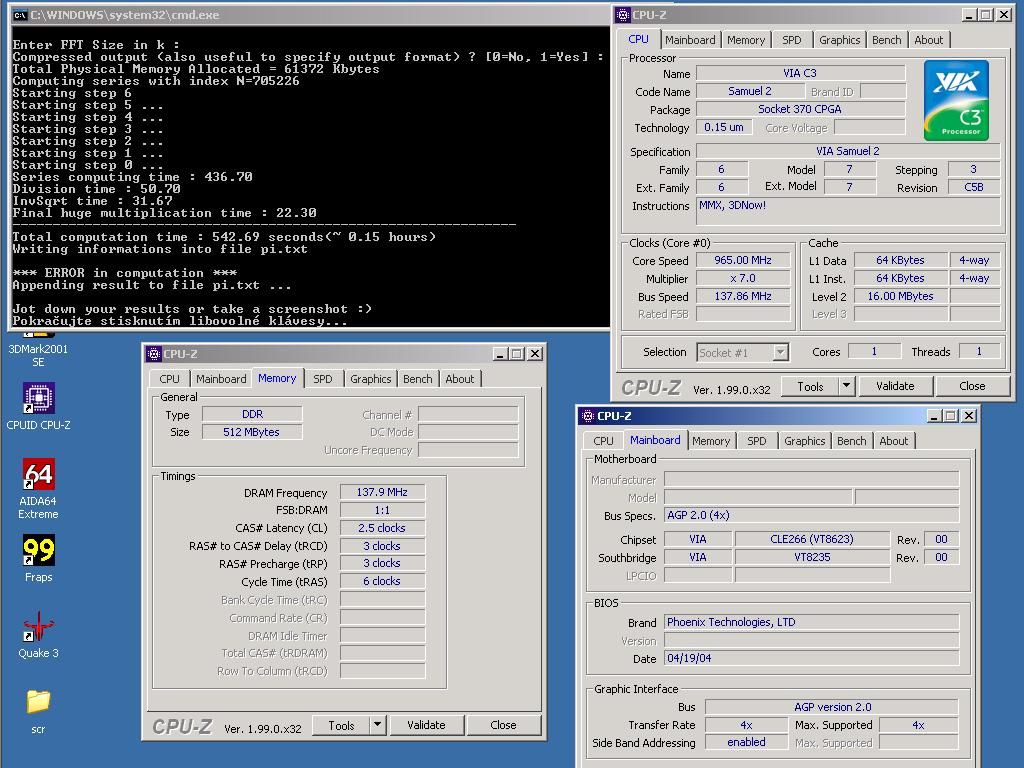Open Mainboard tab in Memory window
This screenshot has width=1024, height=768.
click(221, 379)
